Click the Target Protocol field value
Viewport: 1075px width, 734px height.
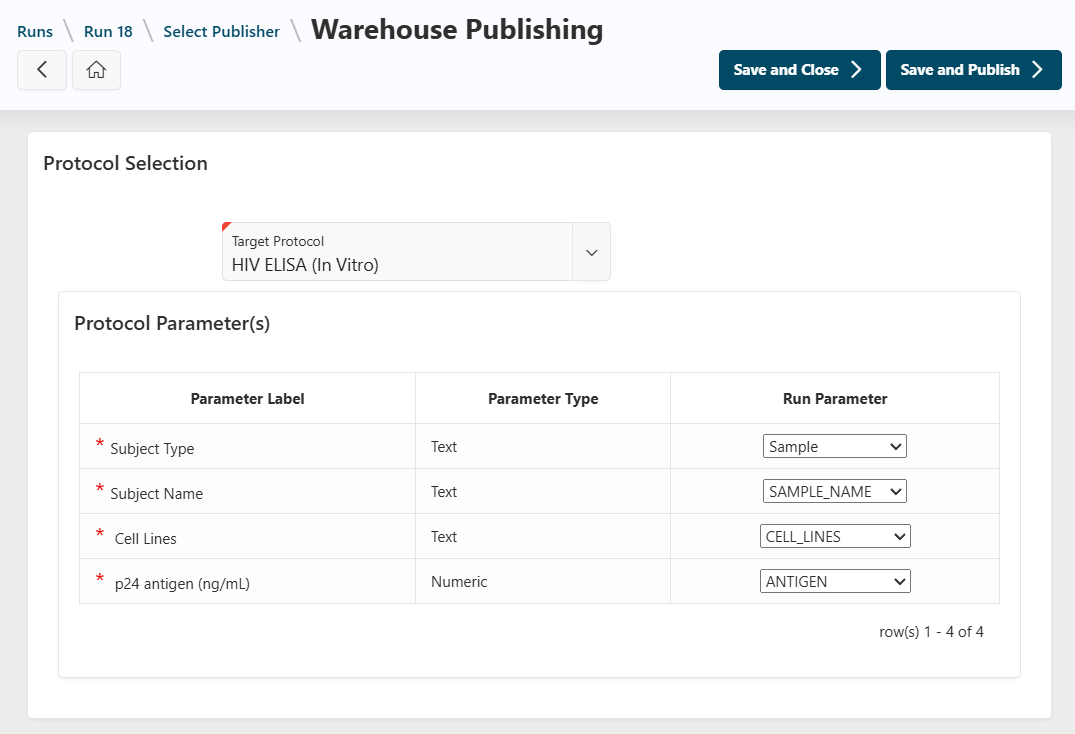(305, 265)
